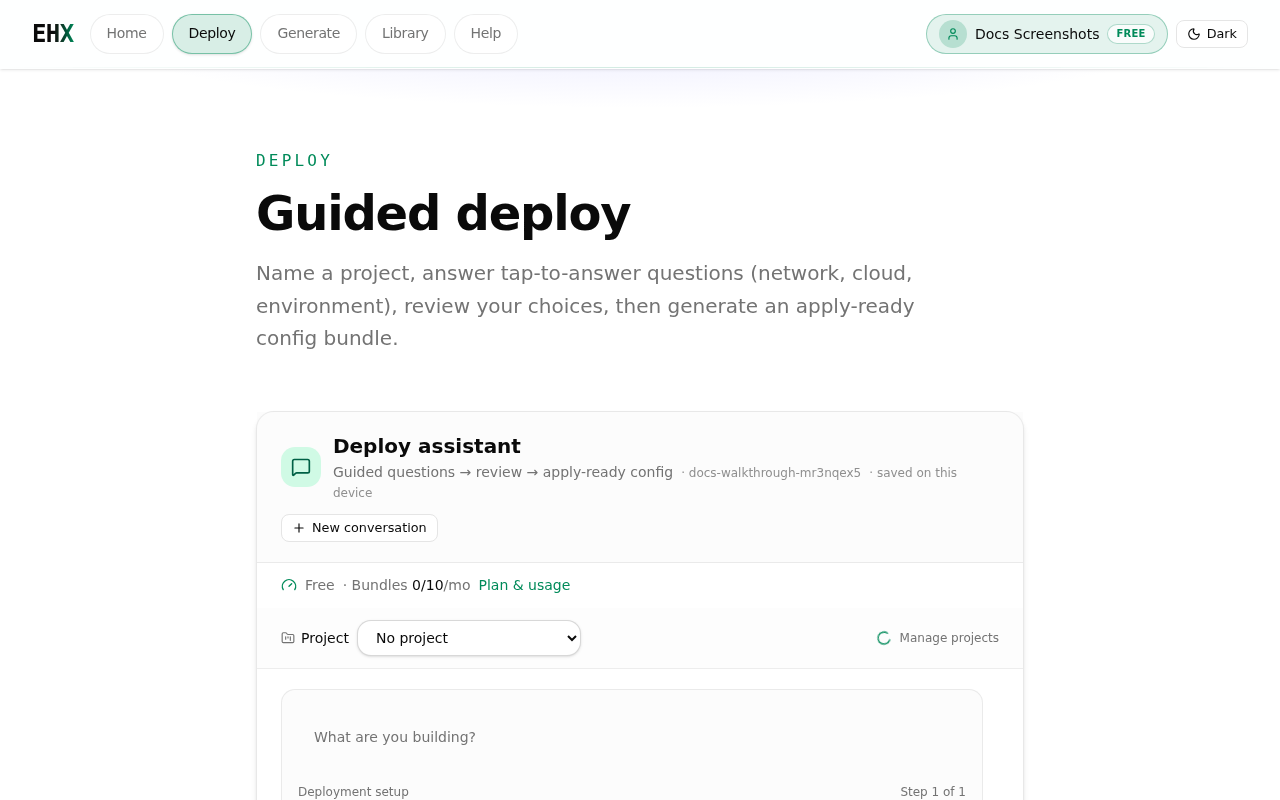This screenshot has height=800, width=1280.
Task: Open the Home tab
Action: coord(127,34)
